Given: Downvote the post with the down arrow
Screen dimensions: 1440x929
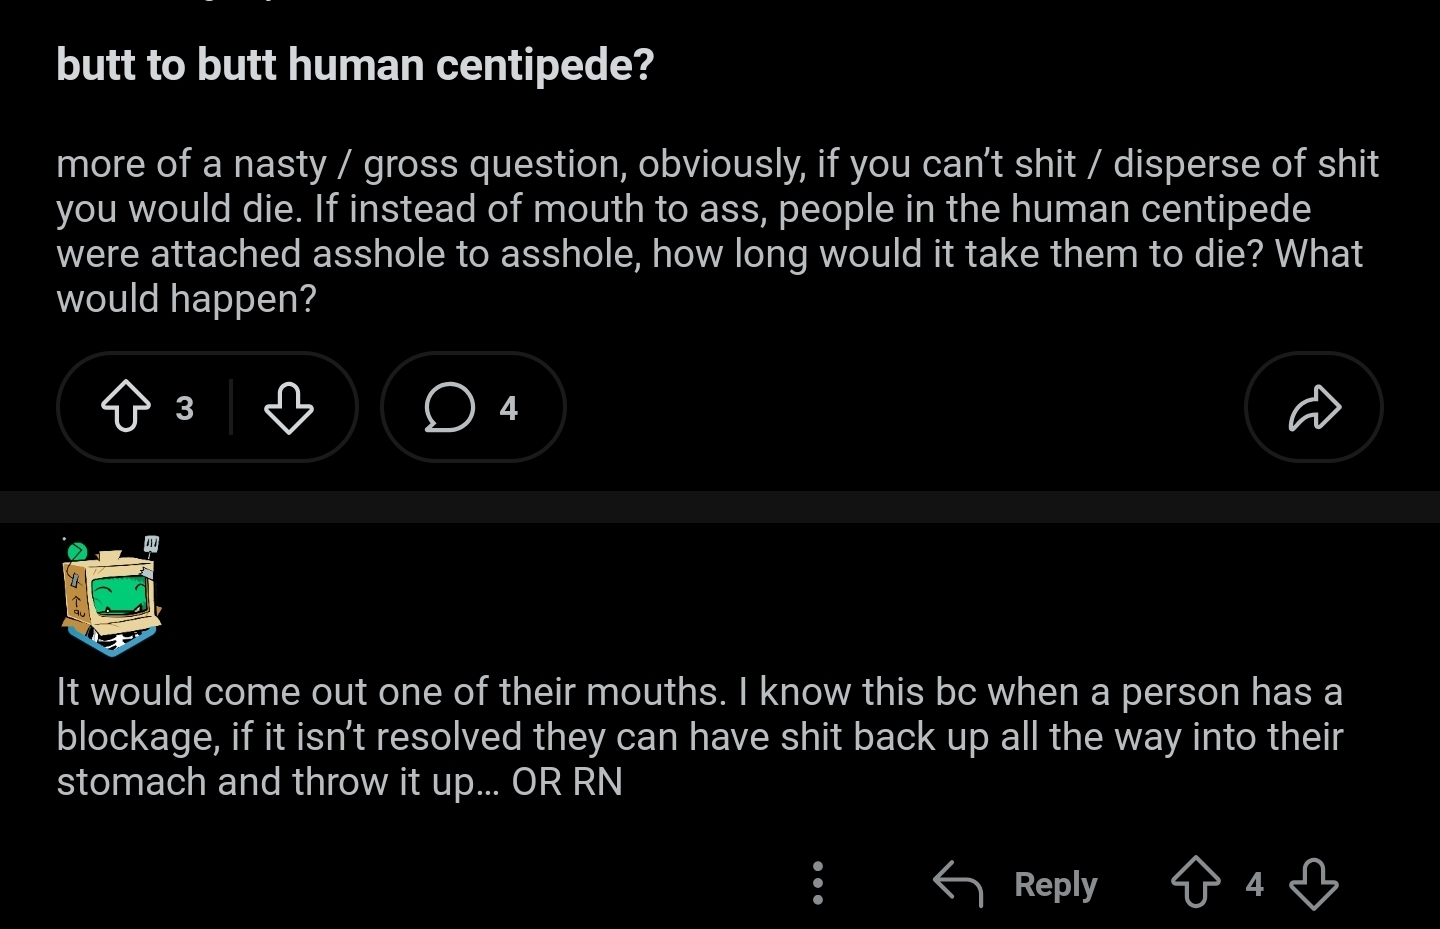Looking at the screenshot, I should click(x=289, y=407).
